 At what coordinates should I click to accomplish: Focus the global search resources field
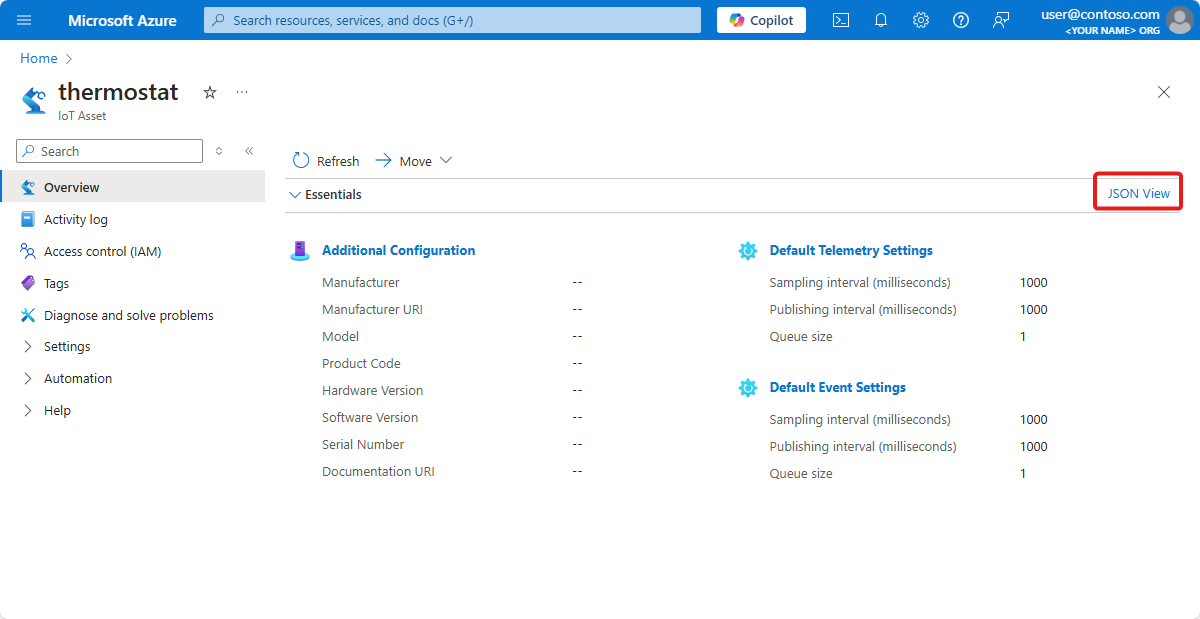[452, 20]
